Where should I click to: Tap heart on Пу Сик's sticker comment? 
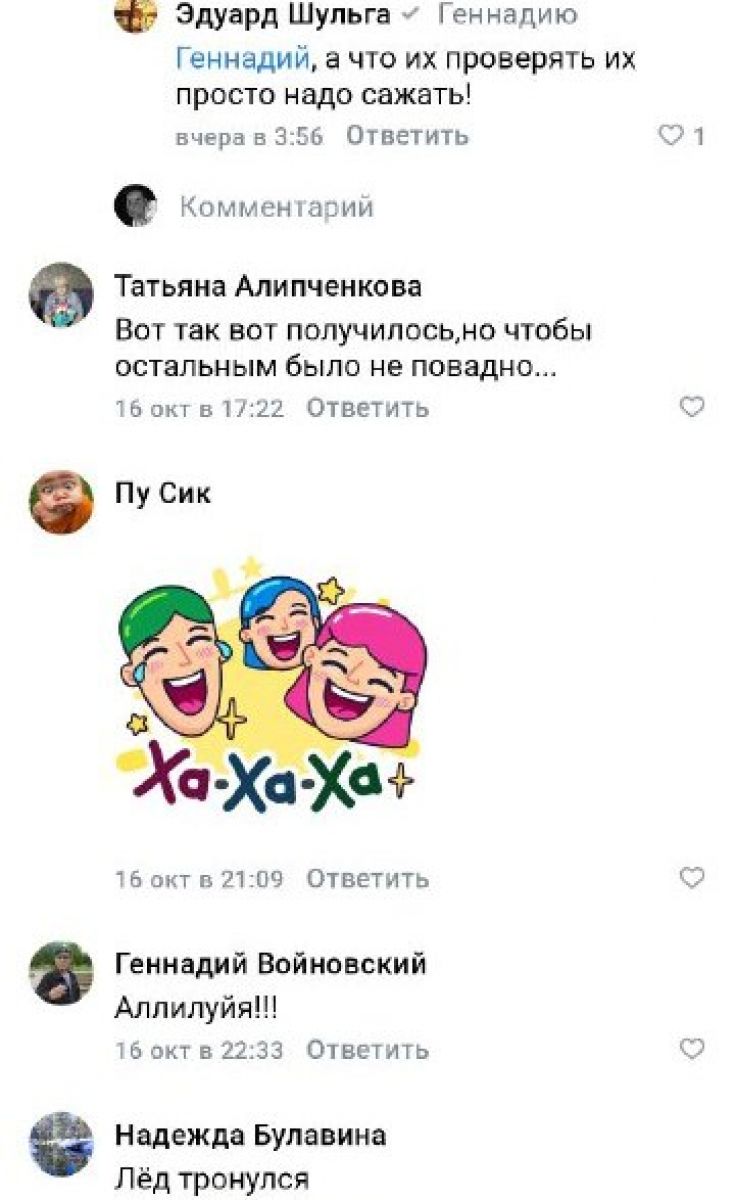pyautogui.click(x=692, y=878)
